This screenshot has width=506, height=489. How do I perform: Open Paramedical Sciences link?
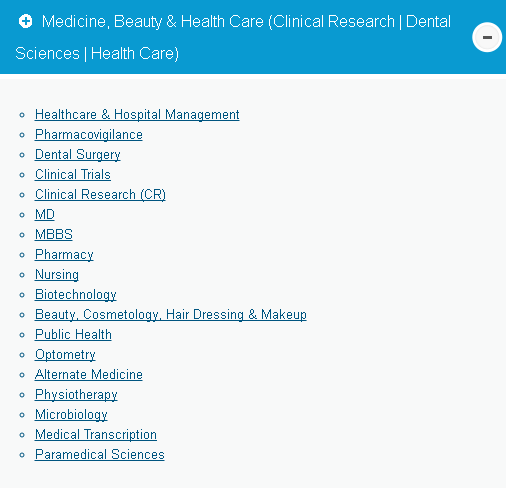(x=100, y=455)
